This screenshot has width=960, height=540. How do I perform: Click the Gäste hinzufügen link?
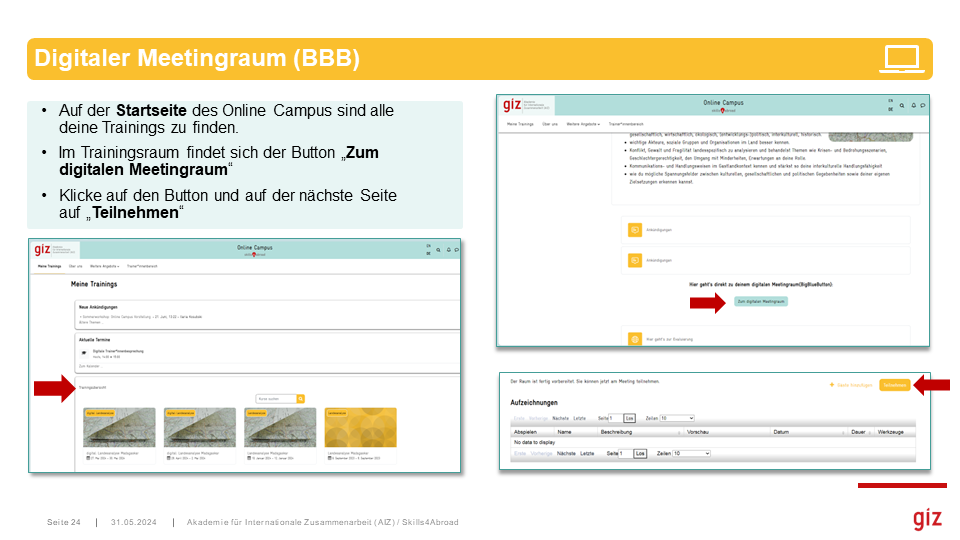(x=851, y=385)
